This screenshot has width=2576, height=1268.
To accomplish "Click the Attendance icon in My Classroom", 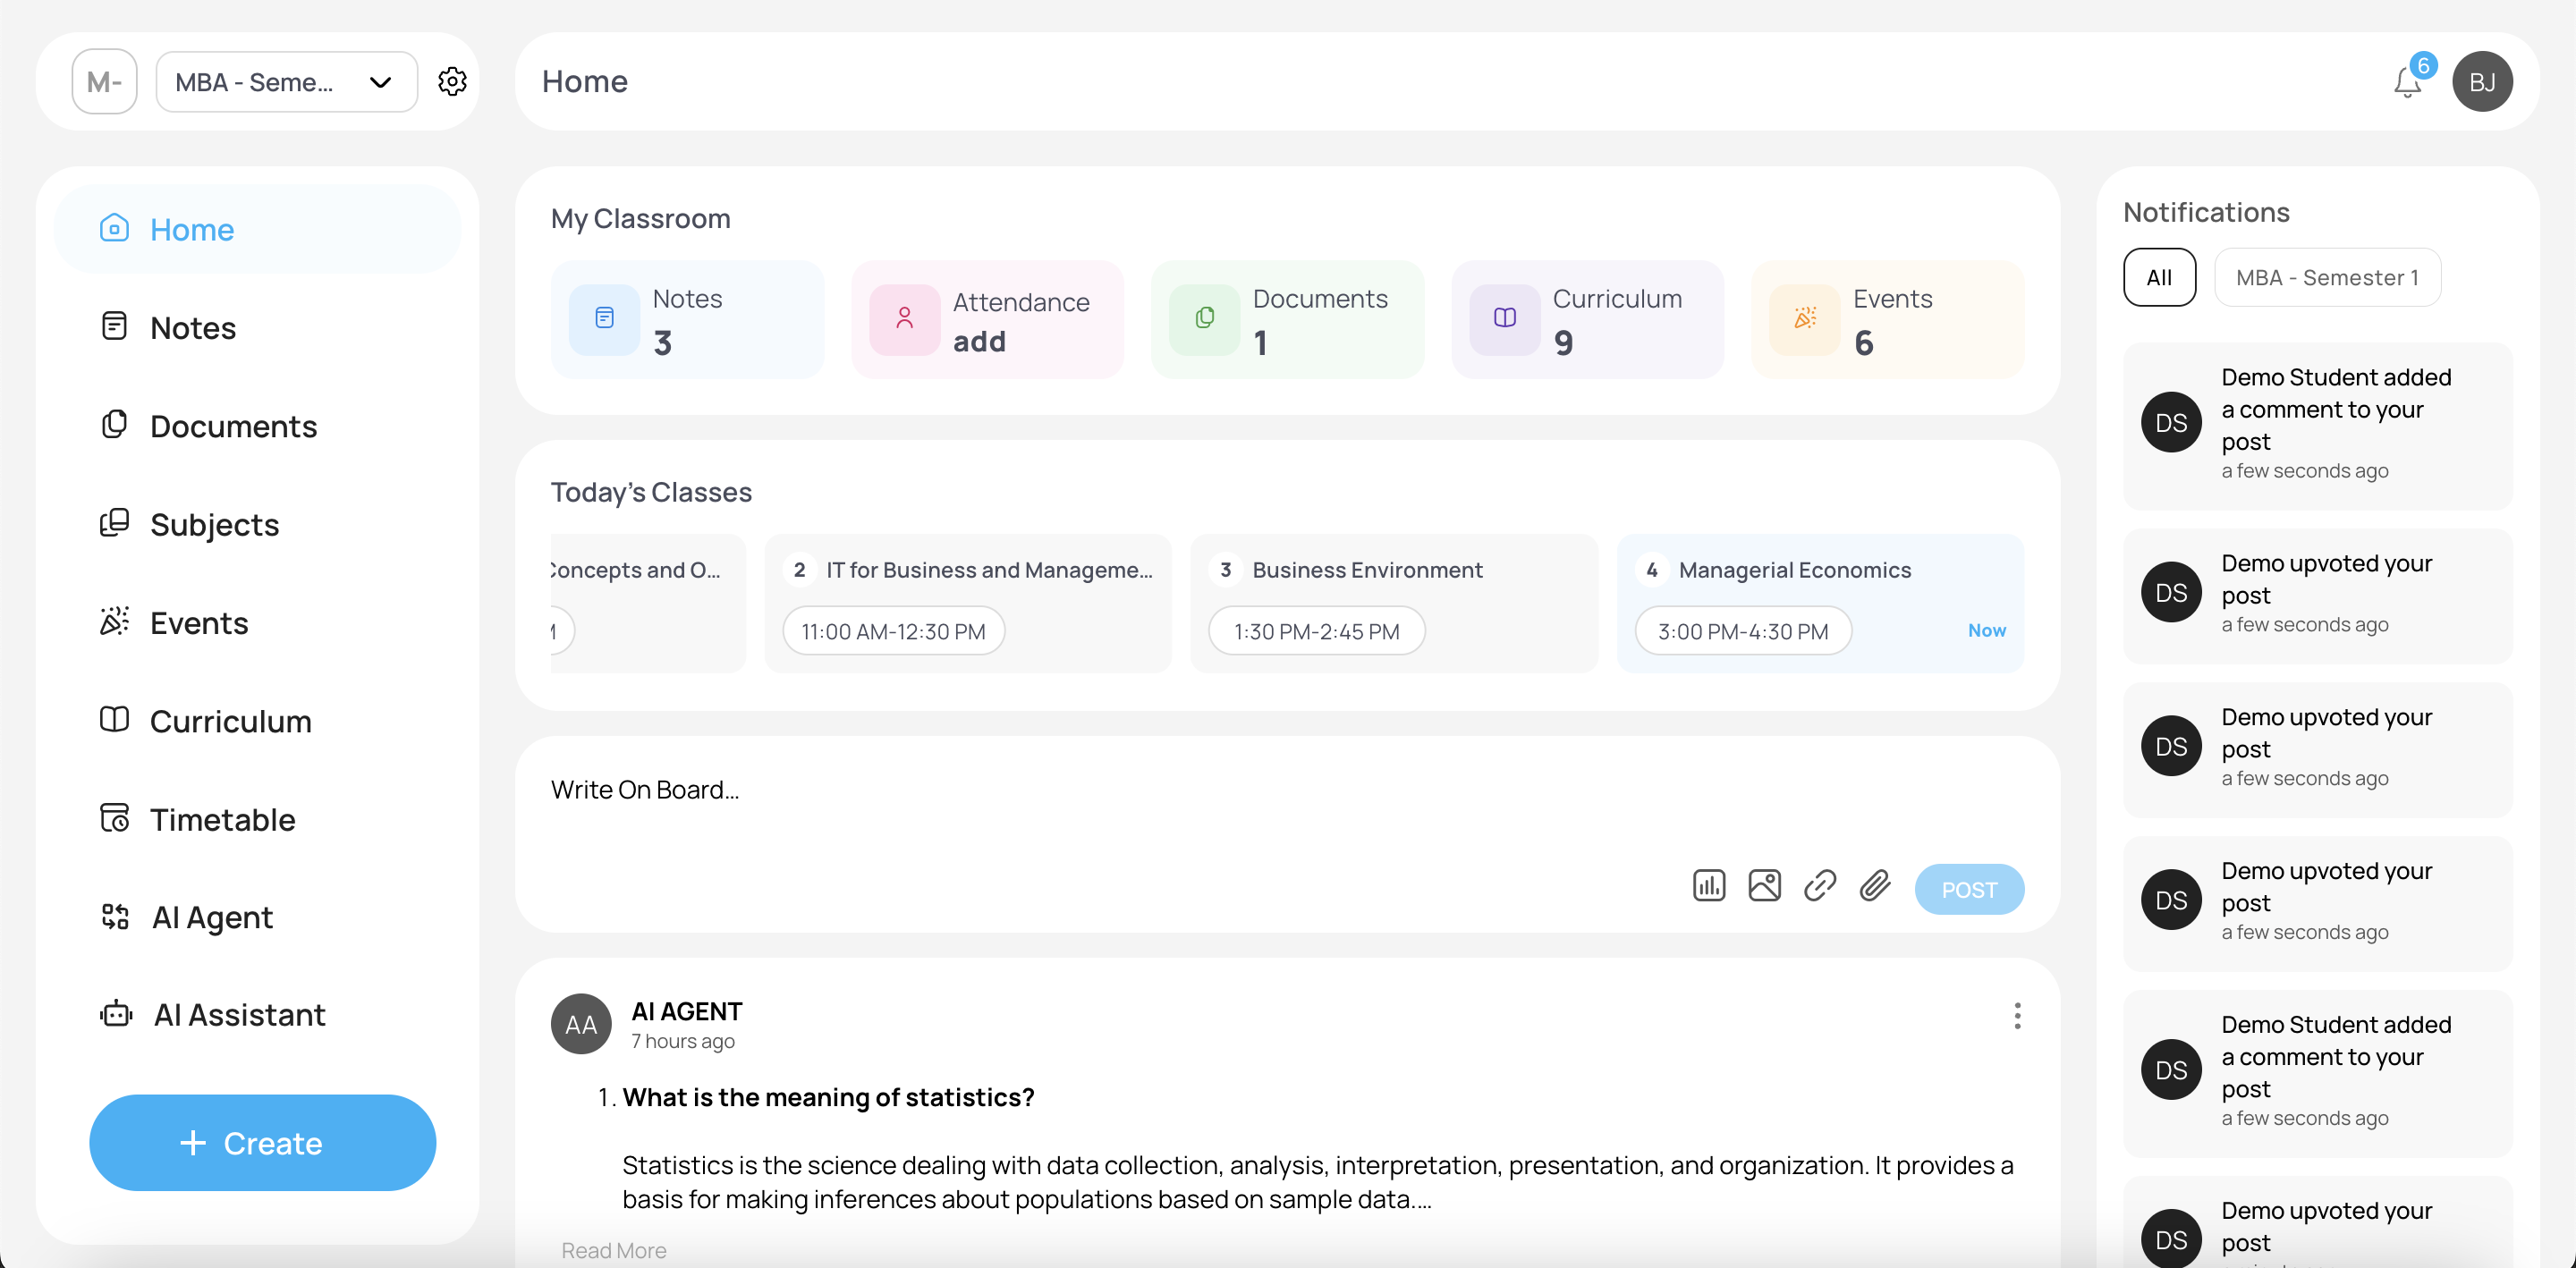I will 904,319.
